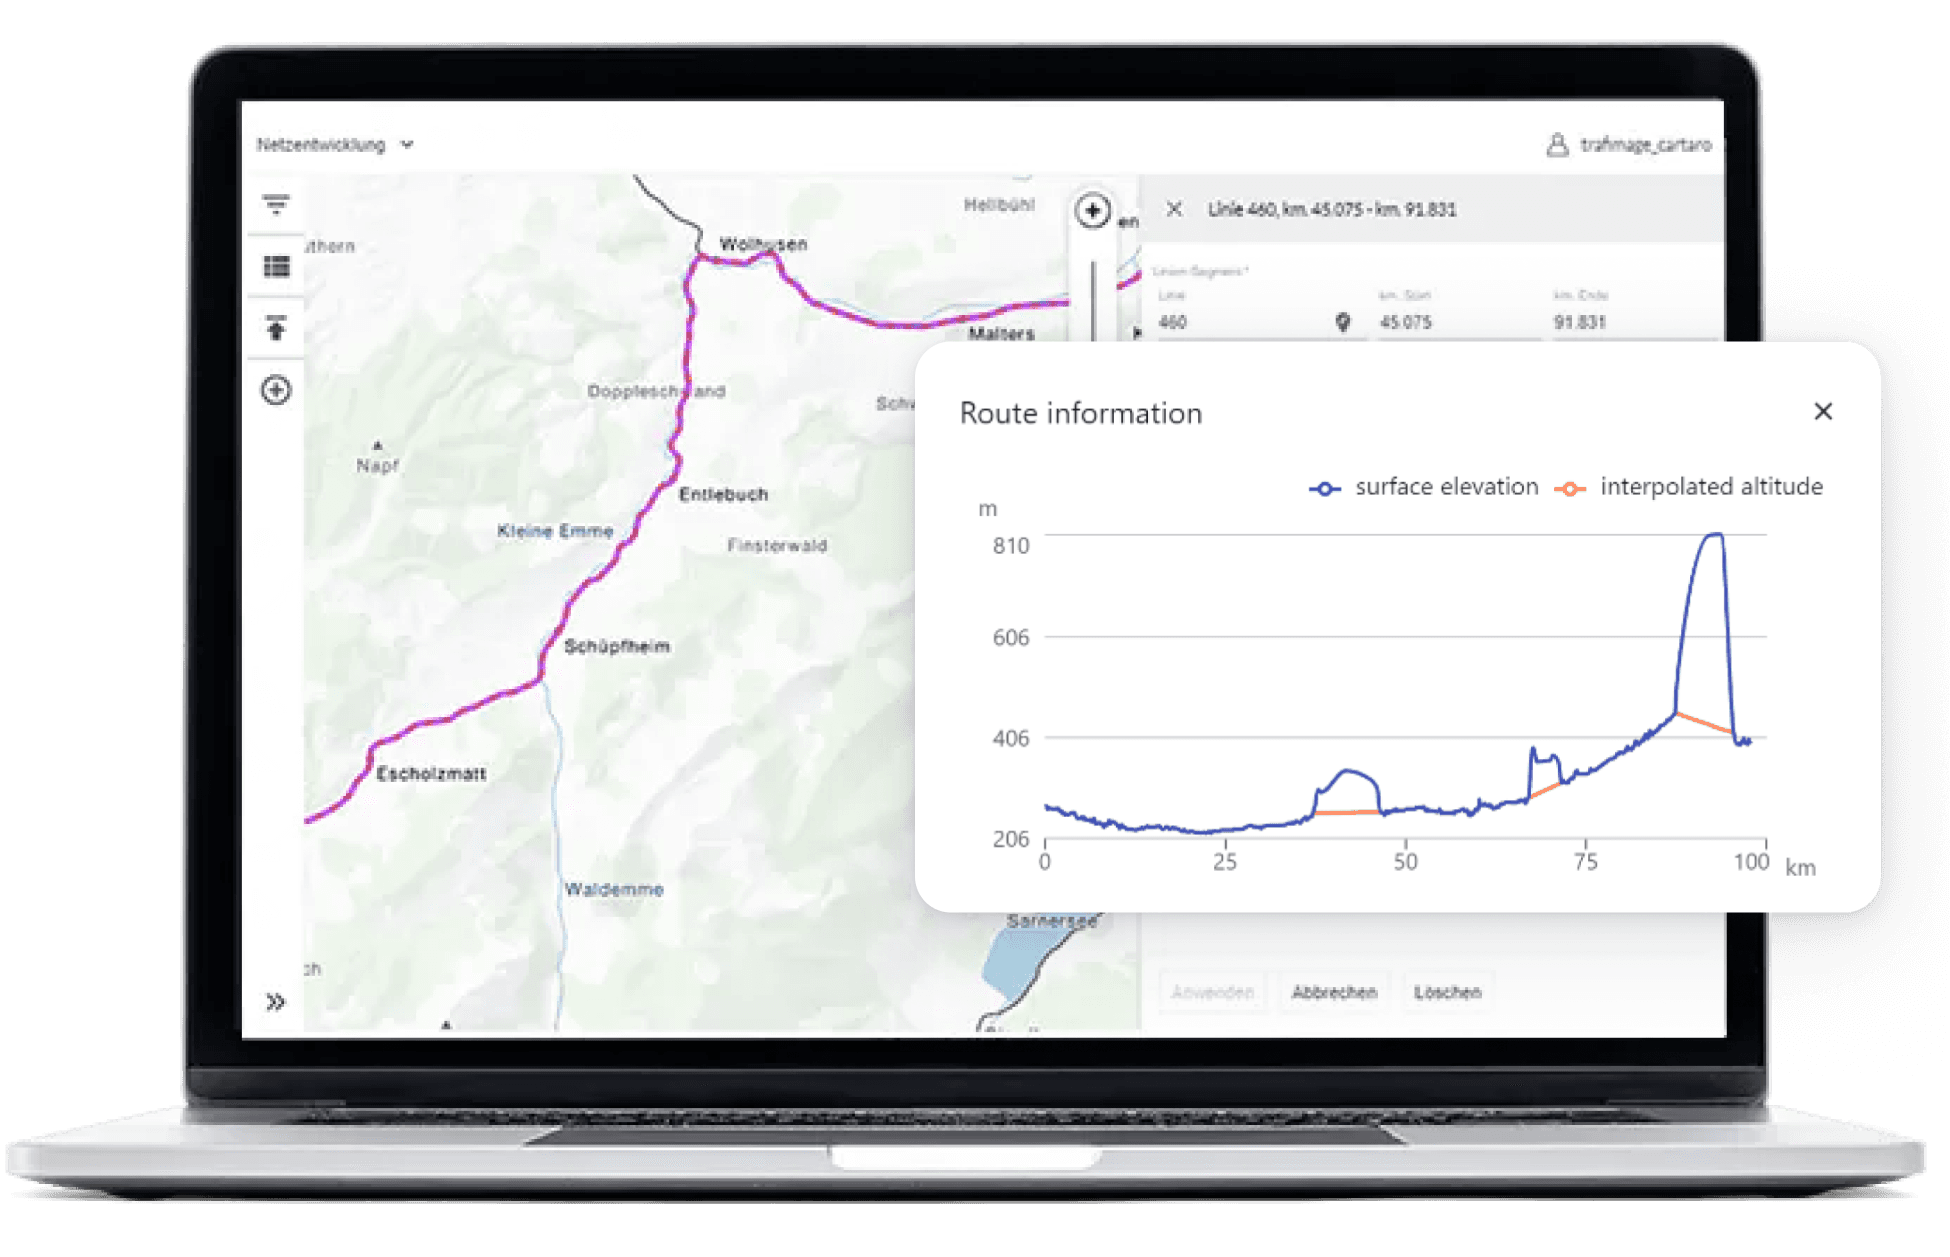Close the Linie 460 panel with X

point(1174,209)
